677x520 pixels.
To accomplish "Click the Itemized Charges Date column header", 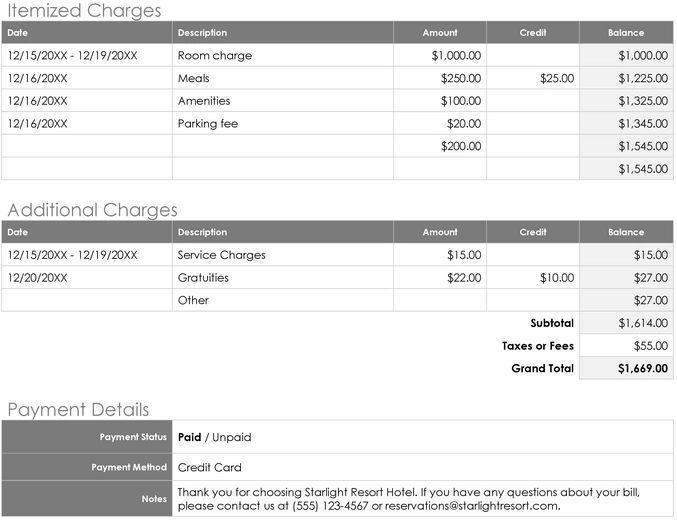I will (x=87, y=32).
